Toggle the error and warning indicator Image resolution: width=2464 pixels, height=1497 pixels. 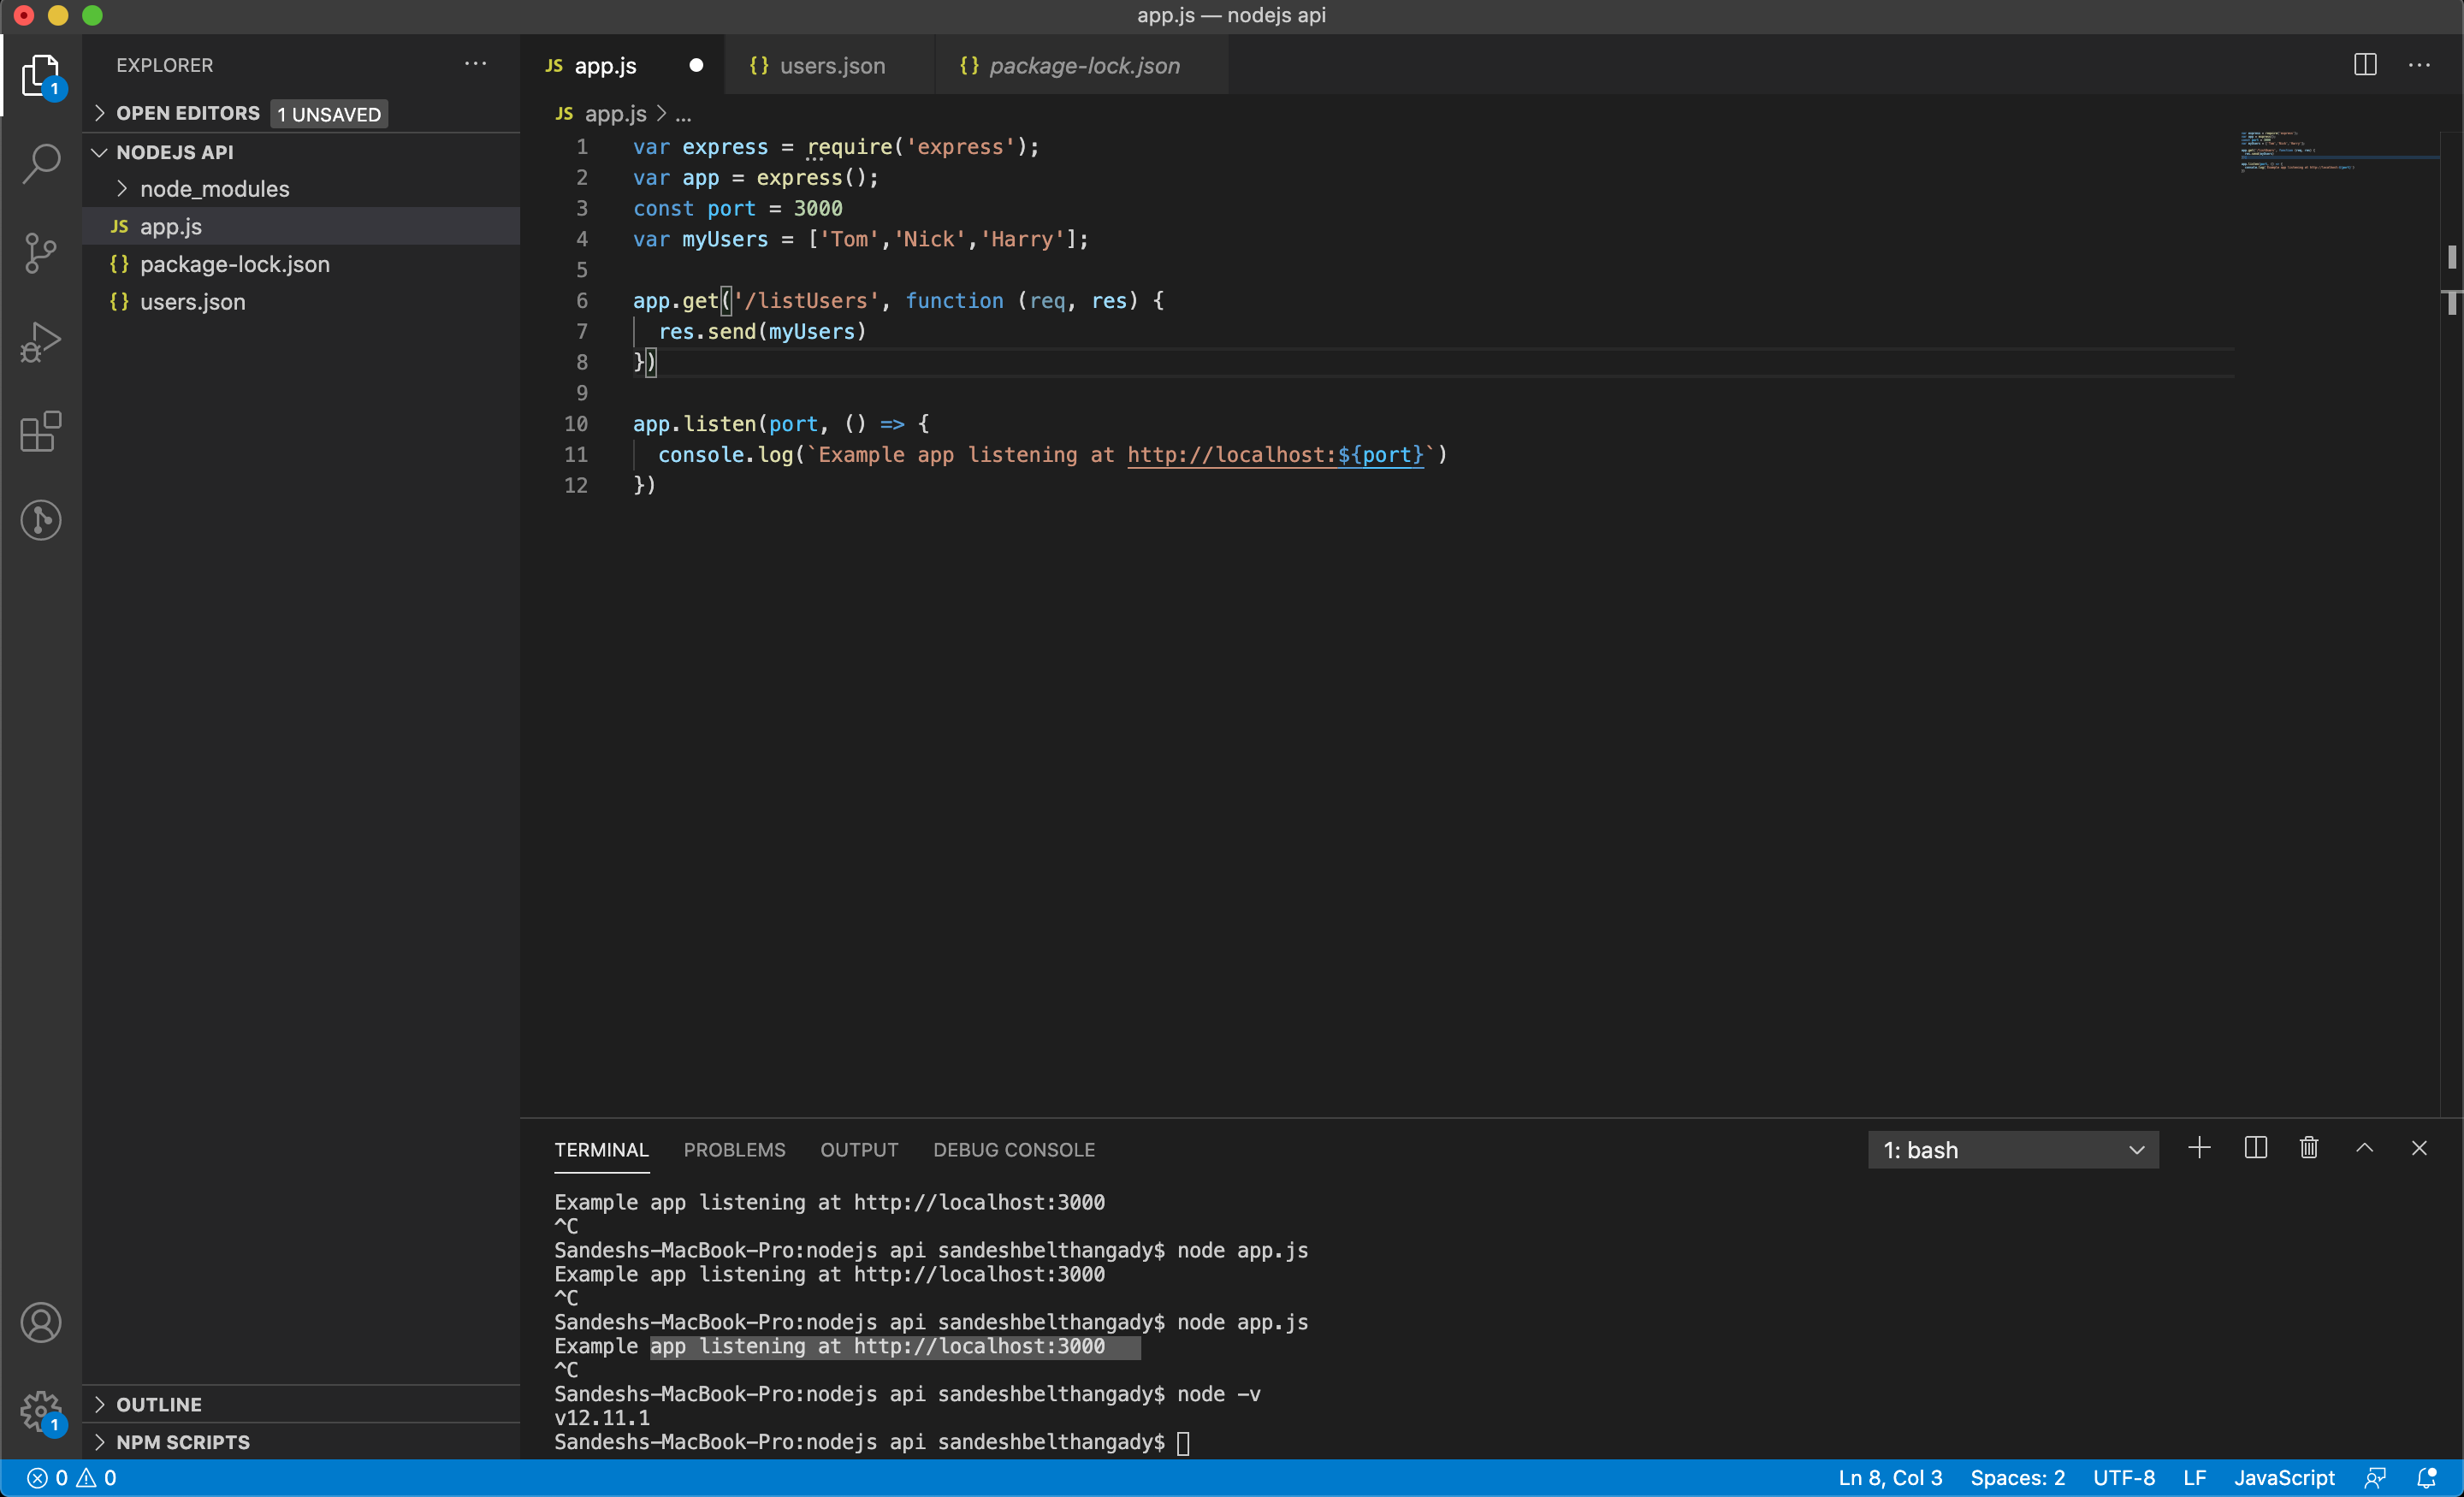(x=70, y=1478)
